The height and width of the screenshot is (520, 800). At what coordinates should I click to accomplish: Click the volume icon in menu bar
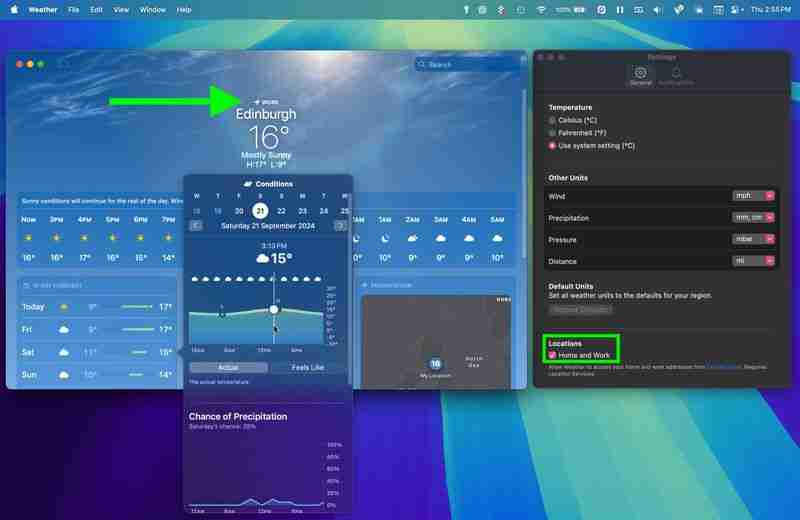click(658, 10)
